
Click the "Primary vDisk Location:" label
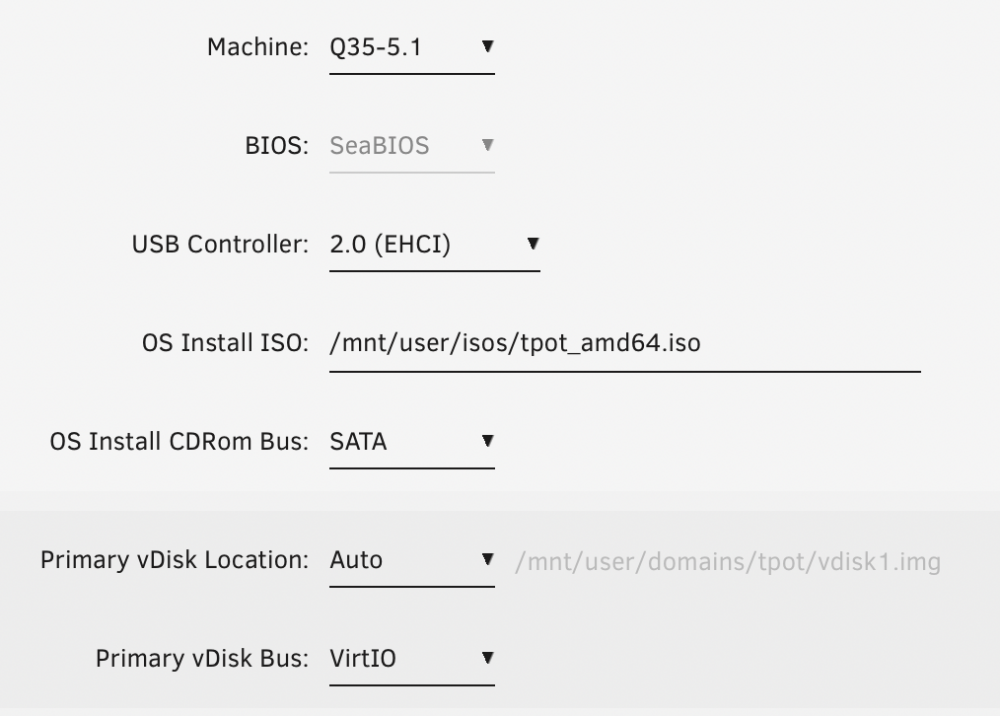click(174, 560)
